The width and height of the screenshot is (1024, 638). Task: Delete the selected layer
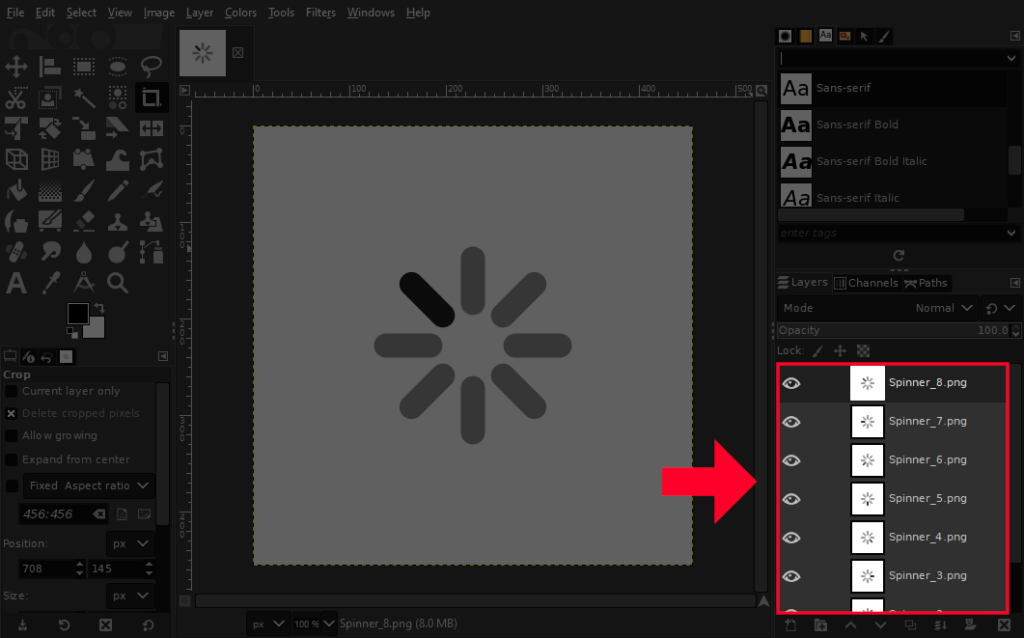click(1005, 624)
